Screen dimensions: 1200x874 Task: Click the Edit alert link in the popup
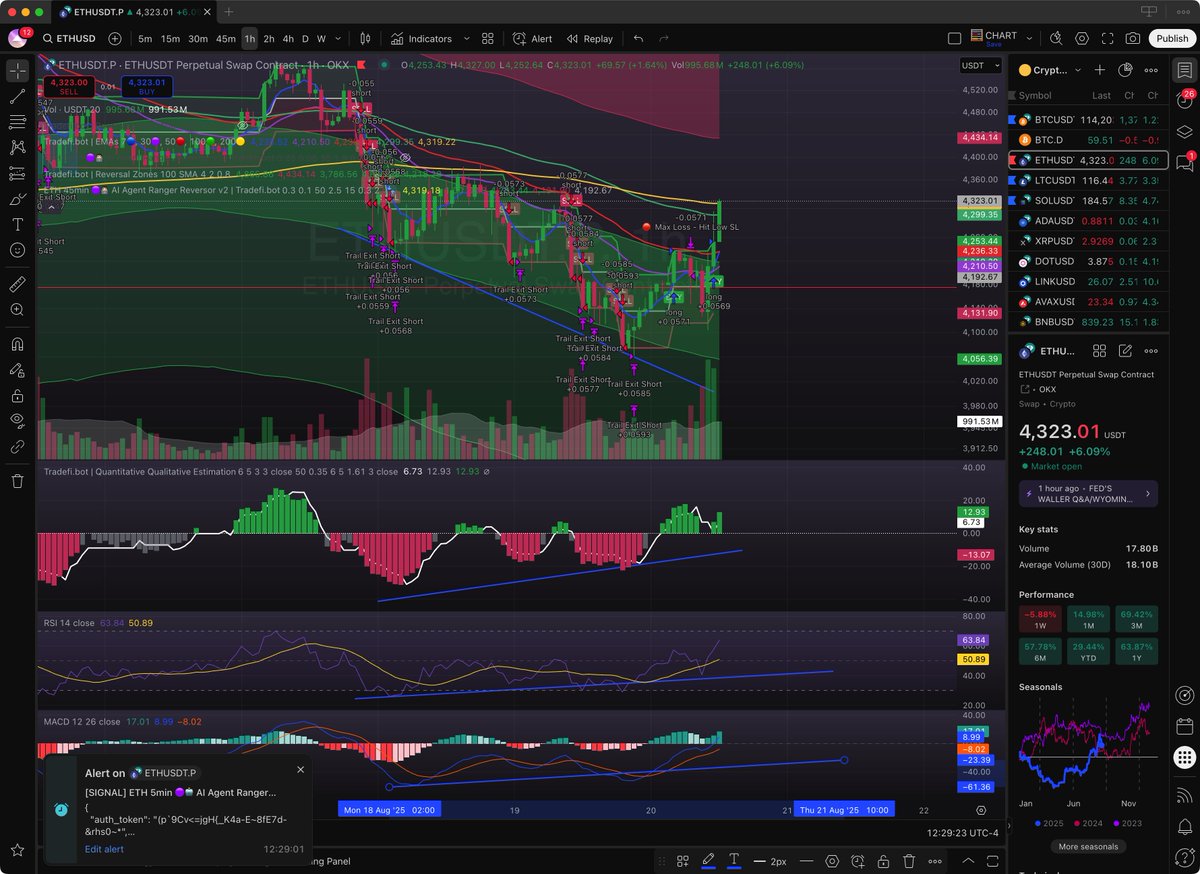coord(104,849)
